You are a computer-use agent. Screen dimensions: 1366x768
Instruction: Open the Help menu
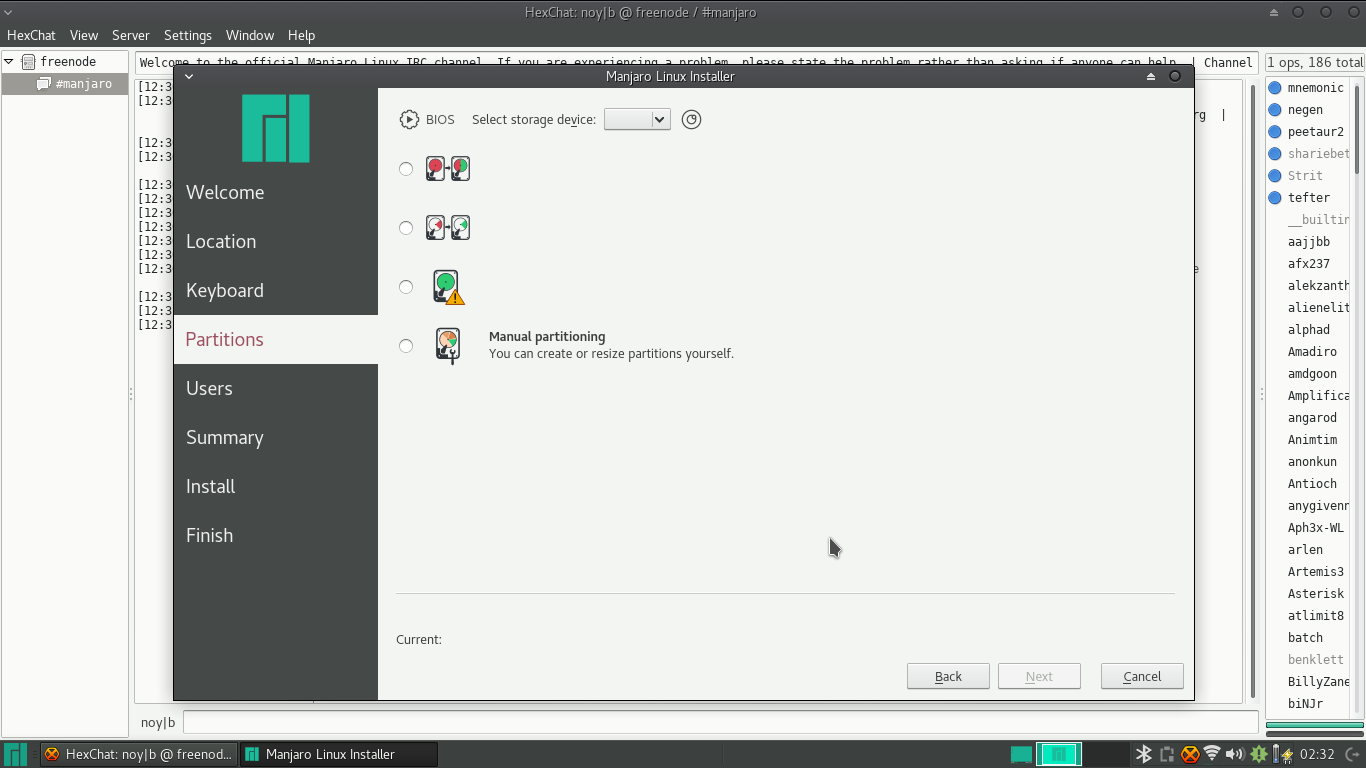(301, 35)
